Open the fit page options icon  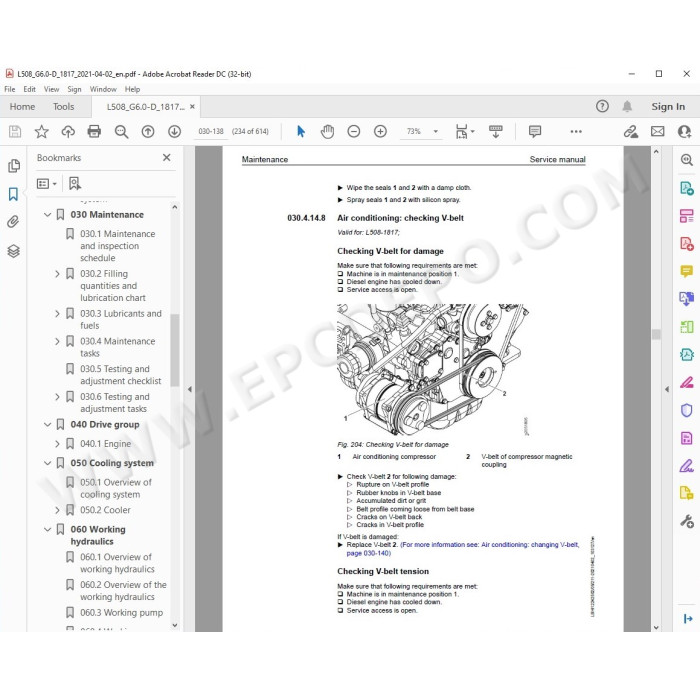click(464, 131)
